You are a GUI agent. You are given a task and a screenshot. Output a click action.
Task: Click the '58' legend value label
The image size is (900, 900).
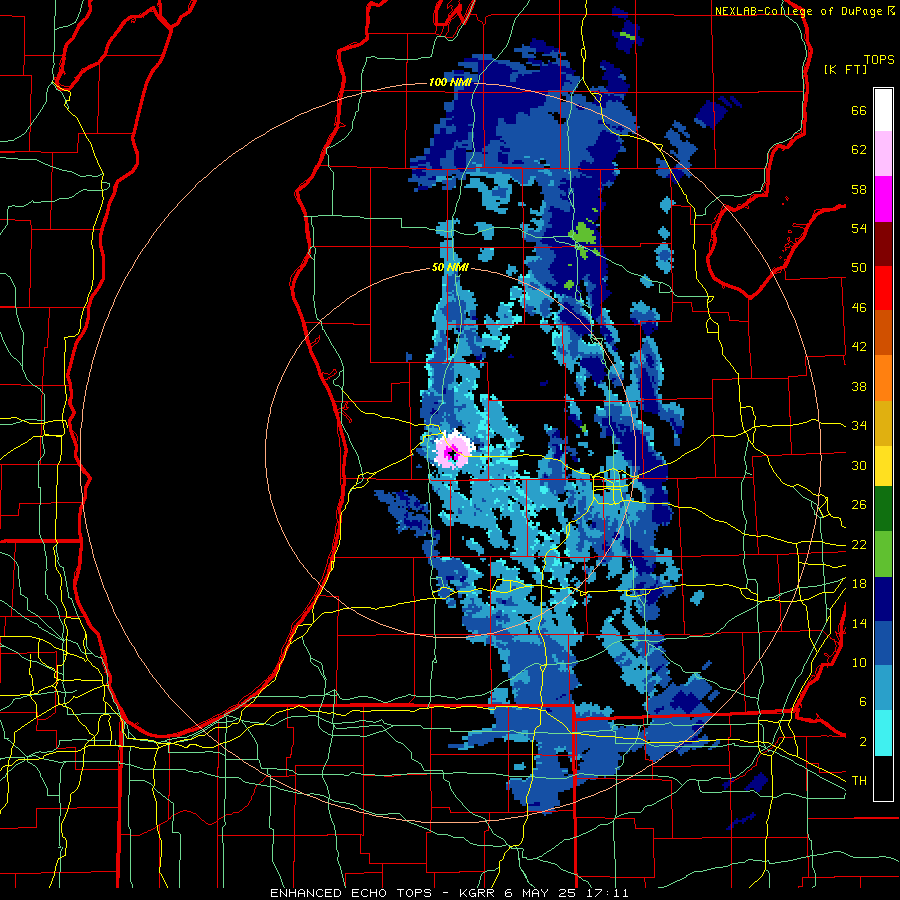point(859,189)
